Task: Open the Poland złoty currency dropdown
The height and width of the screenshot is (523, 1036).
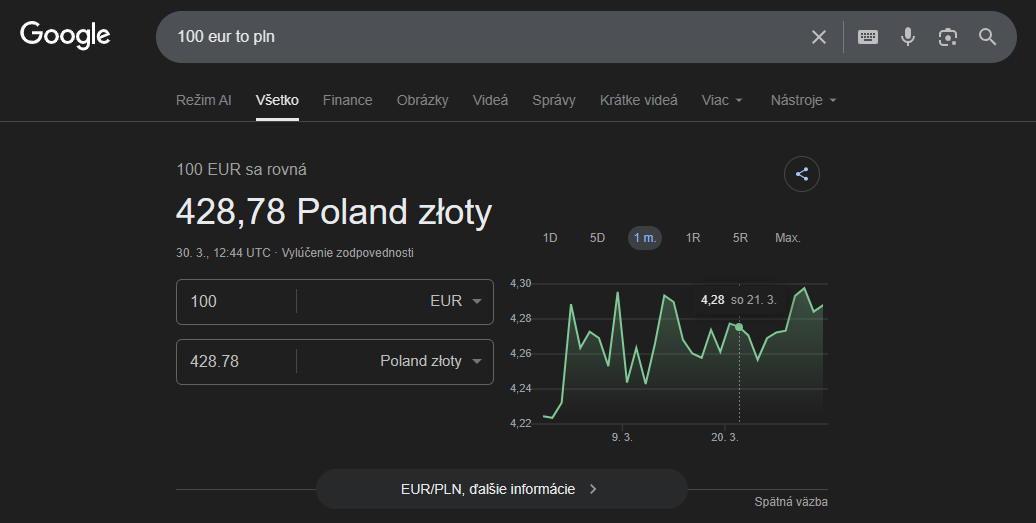Action: click(430, 361)
